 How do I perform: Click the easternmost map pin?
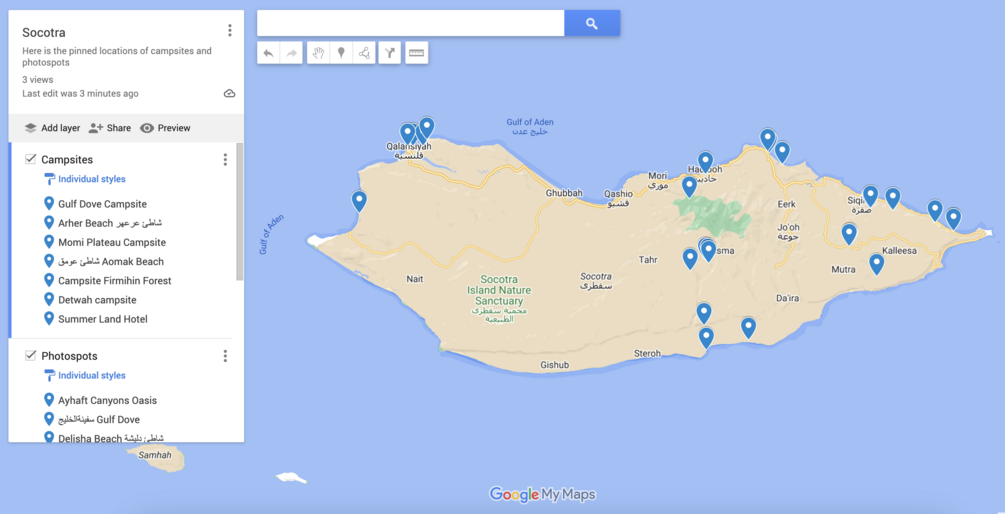954,219
